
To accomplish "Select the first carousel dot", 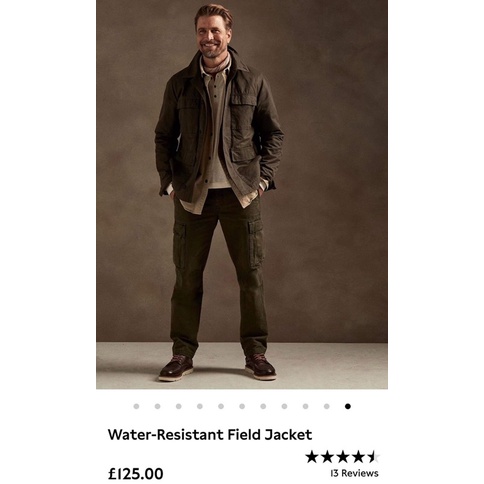I will (136, 406).
